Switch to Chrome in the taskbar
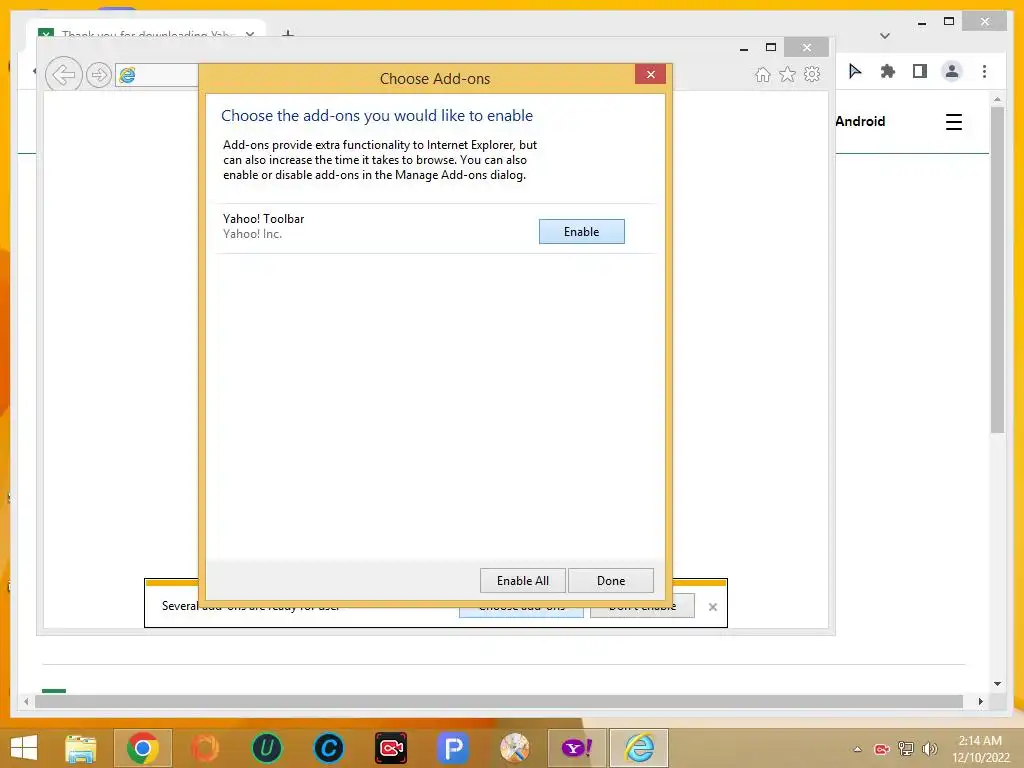This screenshot has width=1024, height=768. 143,748
